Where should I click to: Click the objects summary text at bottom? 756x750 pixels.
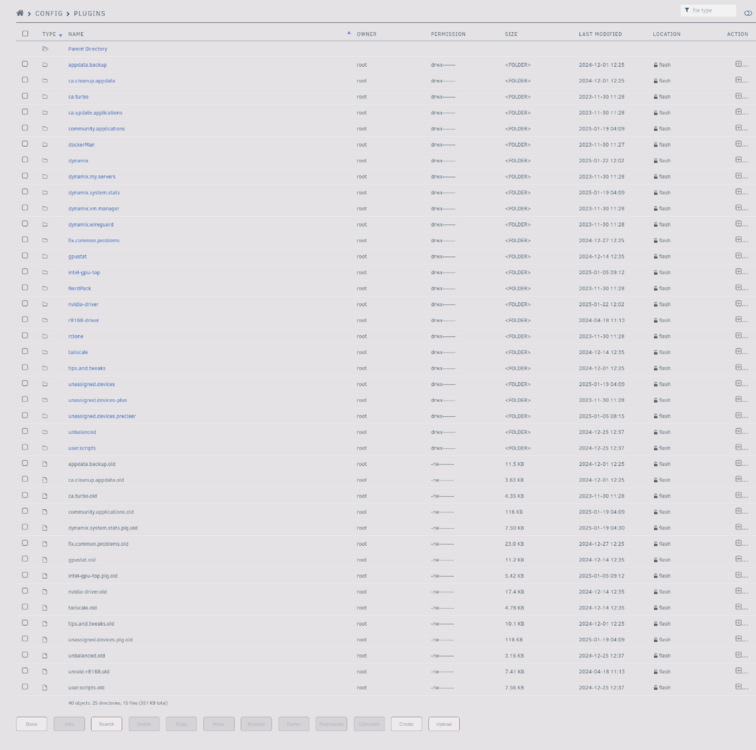(118, 703)
